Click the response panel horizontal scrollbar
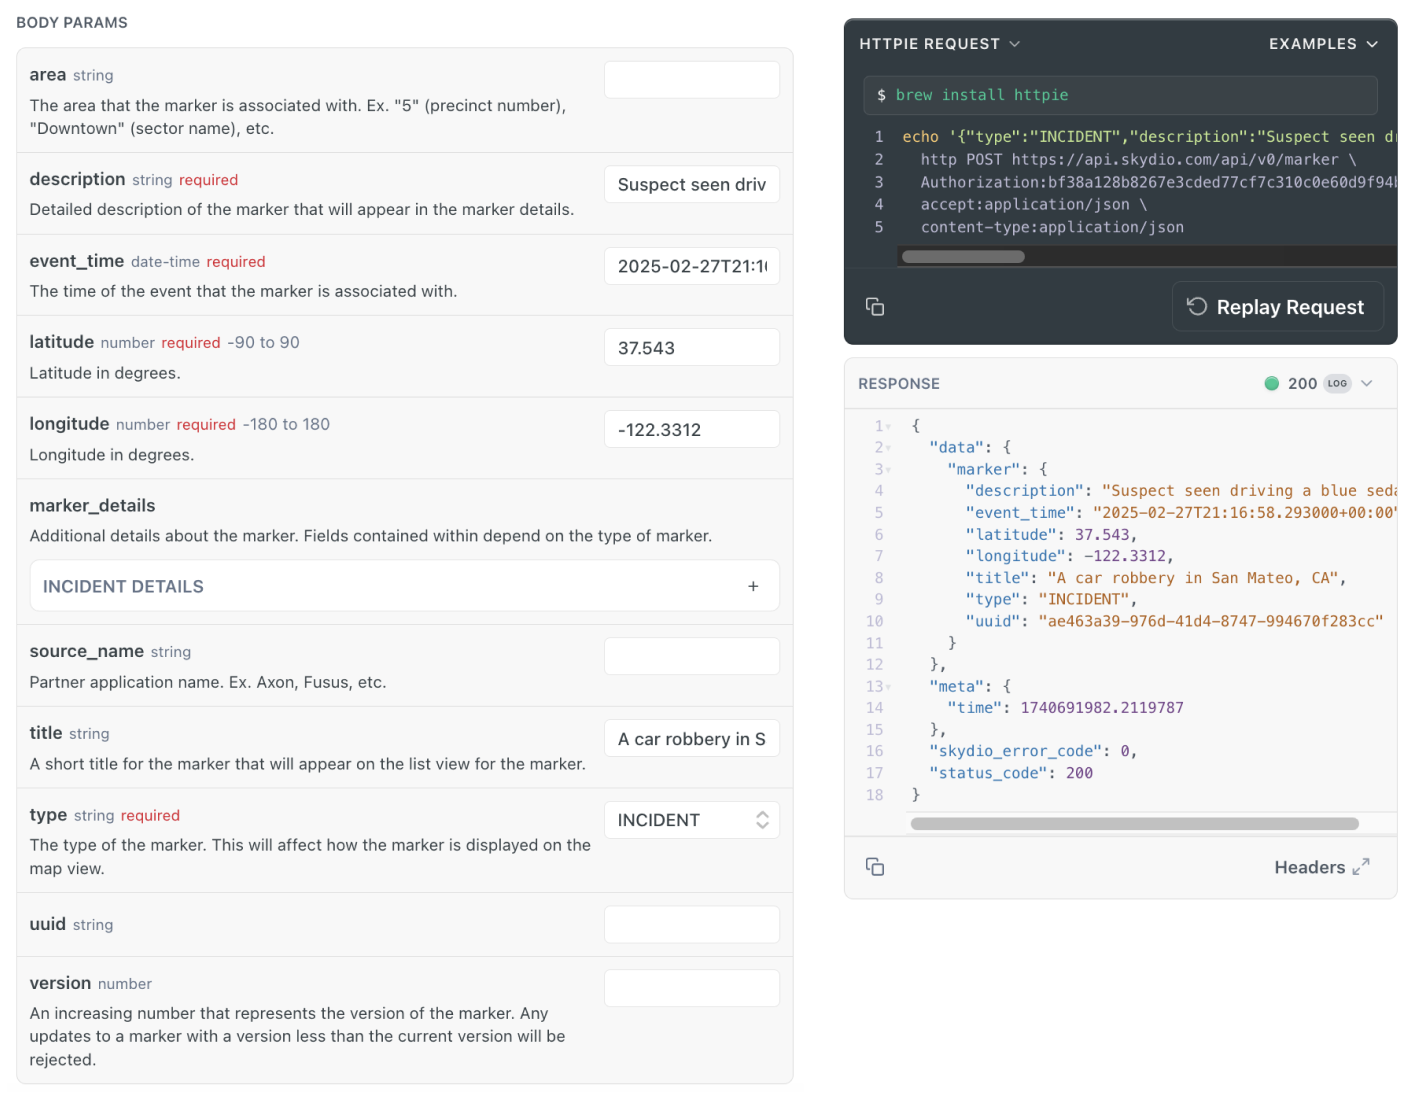This screenshot has width=1410, height=1096. pyautogui.click(x=1134, y=824)
